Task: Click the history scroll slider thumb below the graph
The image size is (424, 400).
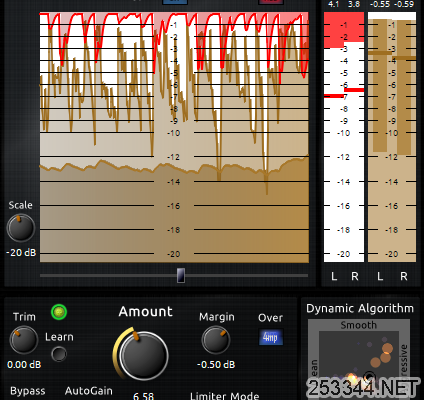Action: pos(181,275)
